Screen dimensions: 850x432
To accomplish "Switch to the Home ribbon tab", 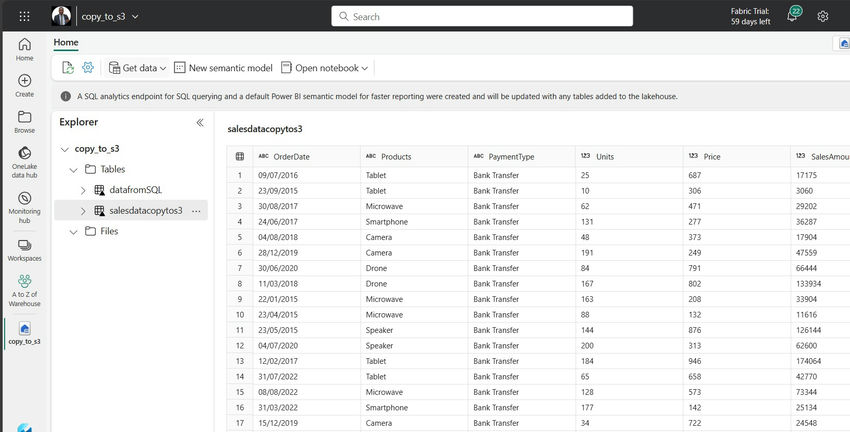I will 66,42.
